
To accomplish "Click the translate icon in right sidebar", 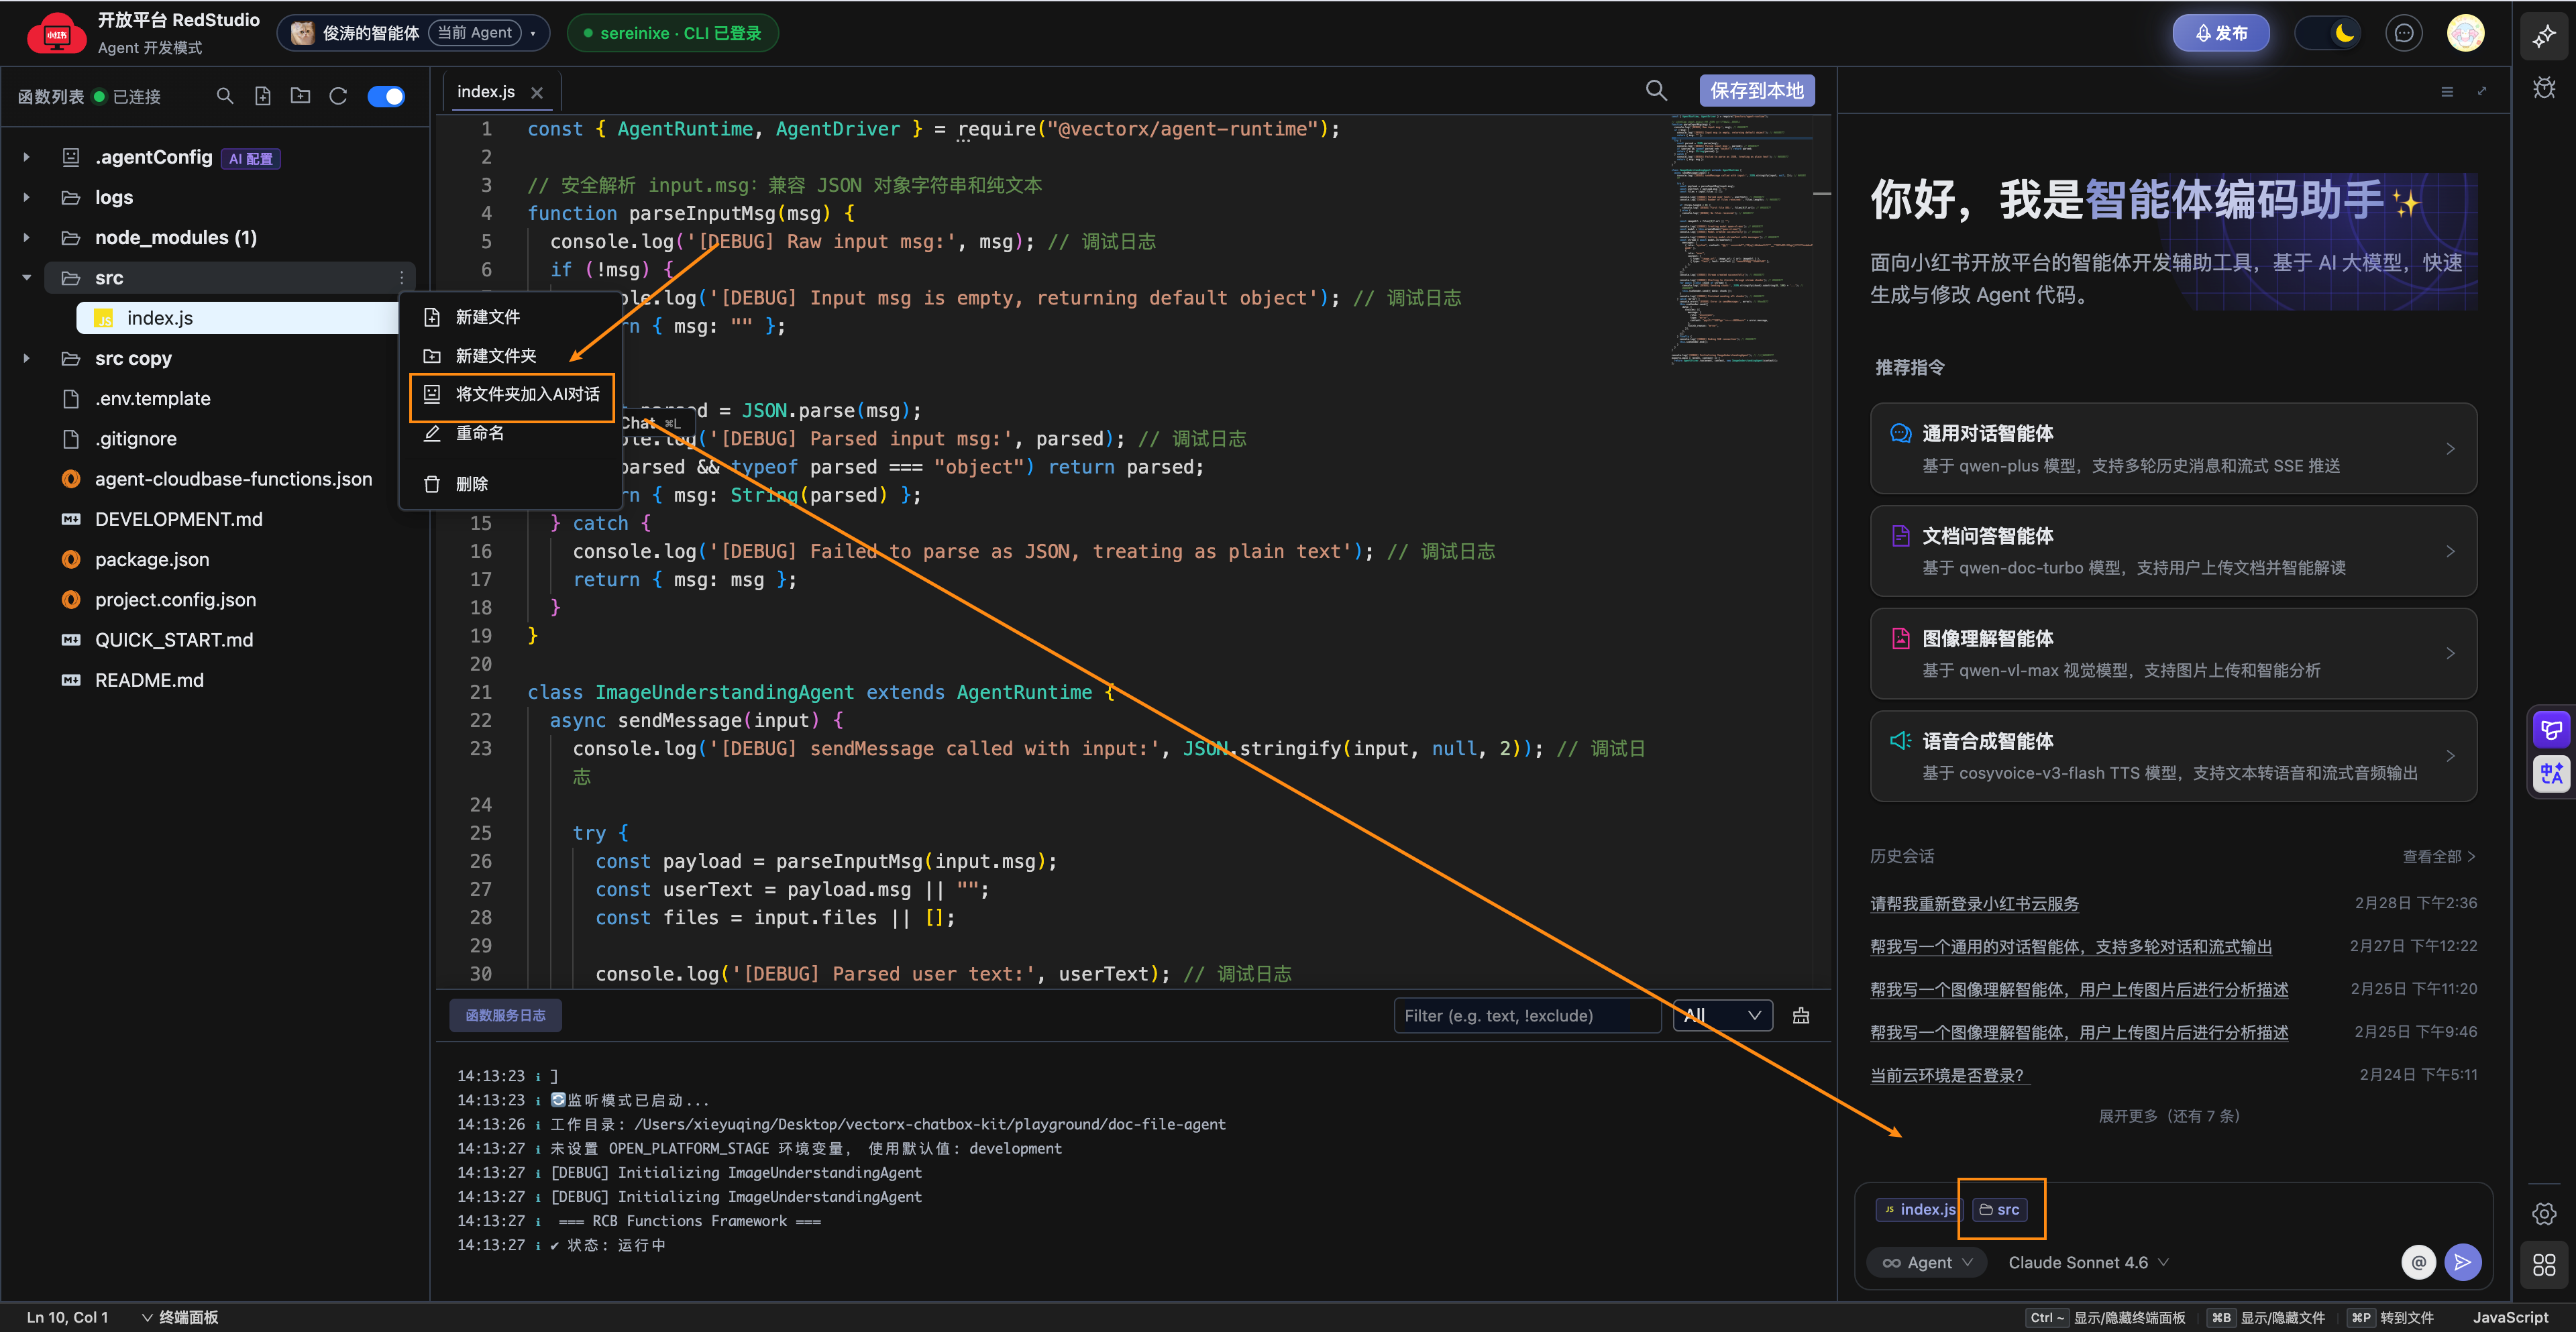I will (x=2552, y=773).
